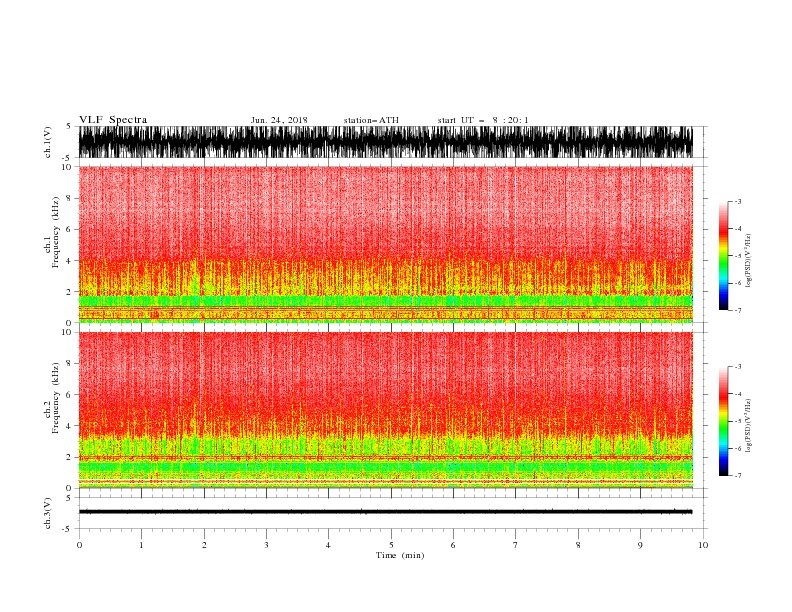The image size is (792, 612).
Task: Click the ch.1 waveform trace panel
Action: (385, 142)
